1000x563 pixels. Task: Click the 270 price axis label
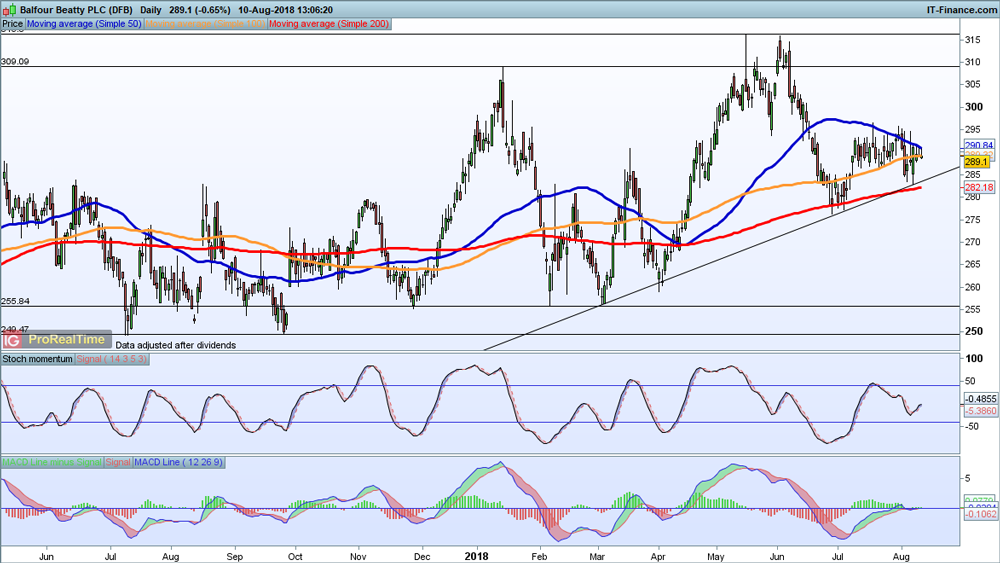pyautogui.click(x=973, y=242)
